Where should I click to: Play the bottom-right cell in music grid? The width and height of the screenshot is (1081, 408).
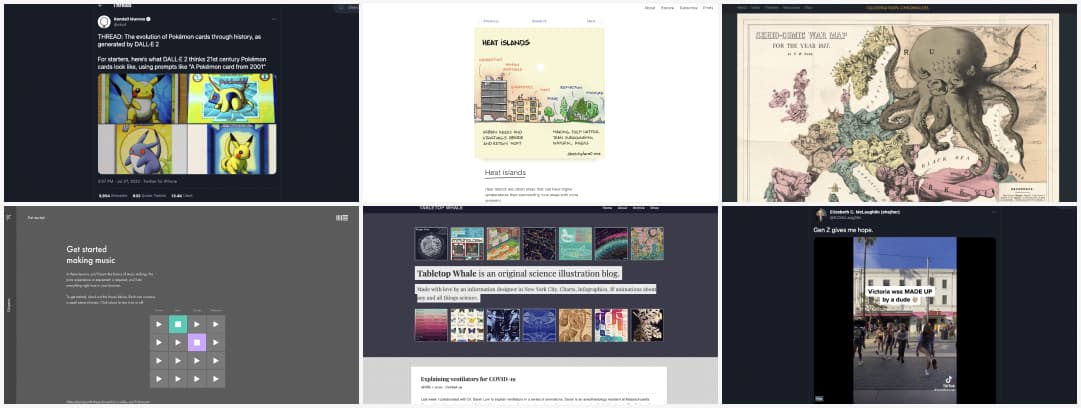[216, 379]
